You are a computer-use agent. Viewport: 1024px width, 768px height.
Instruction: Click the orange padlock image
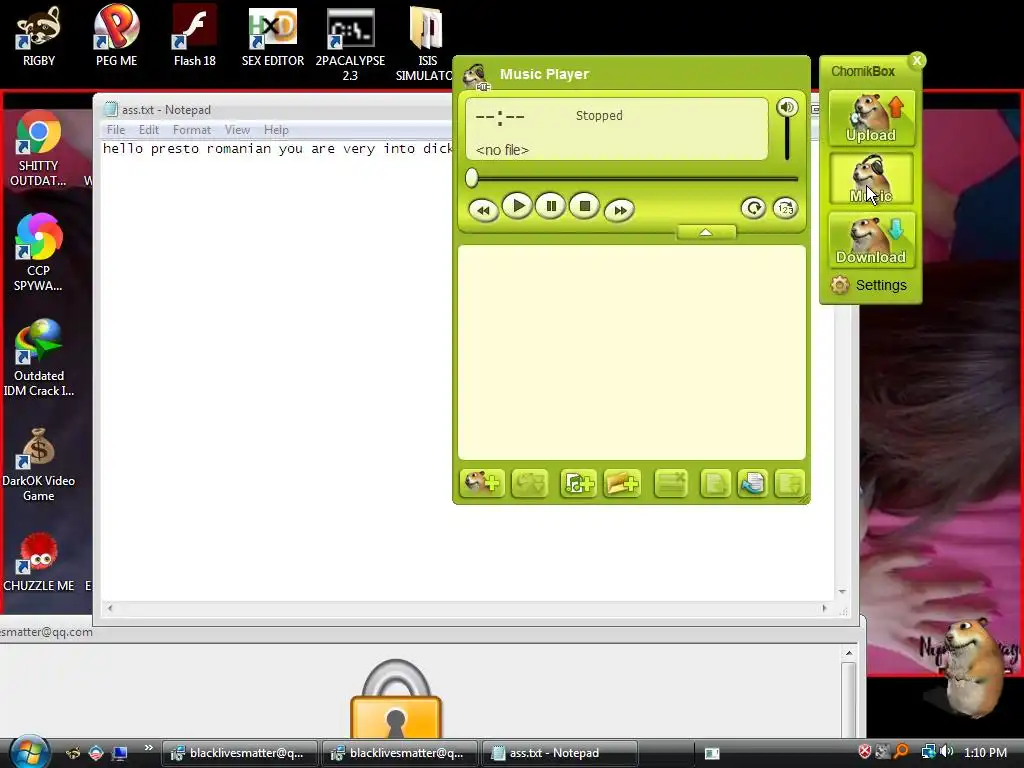pyautogui.click(x=396, y=699)
